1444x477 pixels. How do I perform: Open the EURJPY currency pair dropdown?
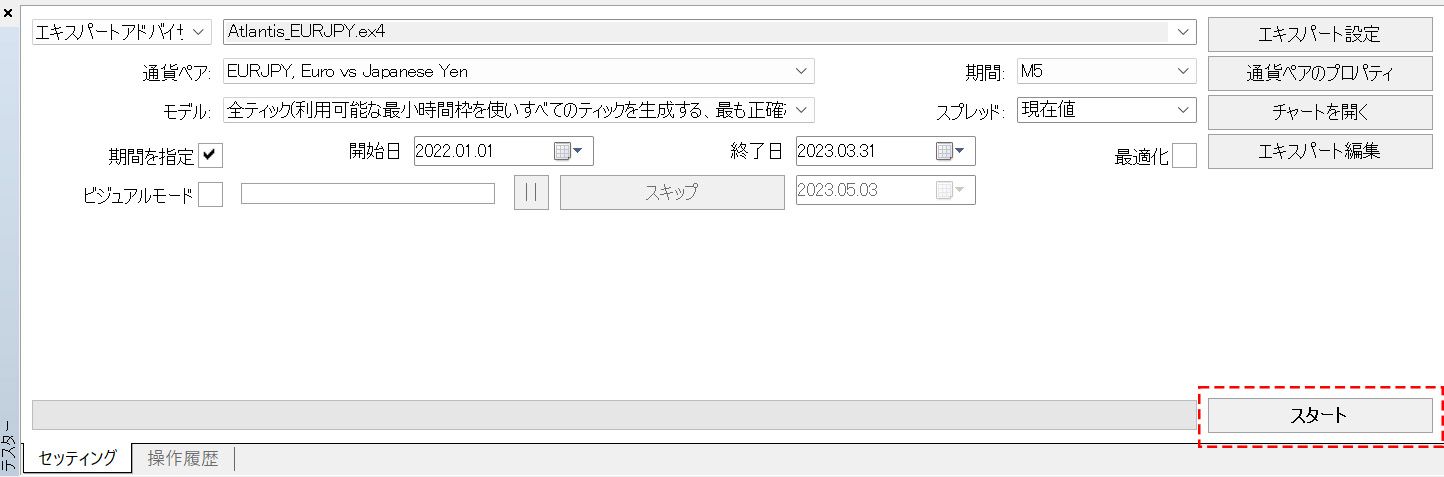pyautogui.click(x=802, y=71)
